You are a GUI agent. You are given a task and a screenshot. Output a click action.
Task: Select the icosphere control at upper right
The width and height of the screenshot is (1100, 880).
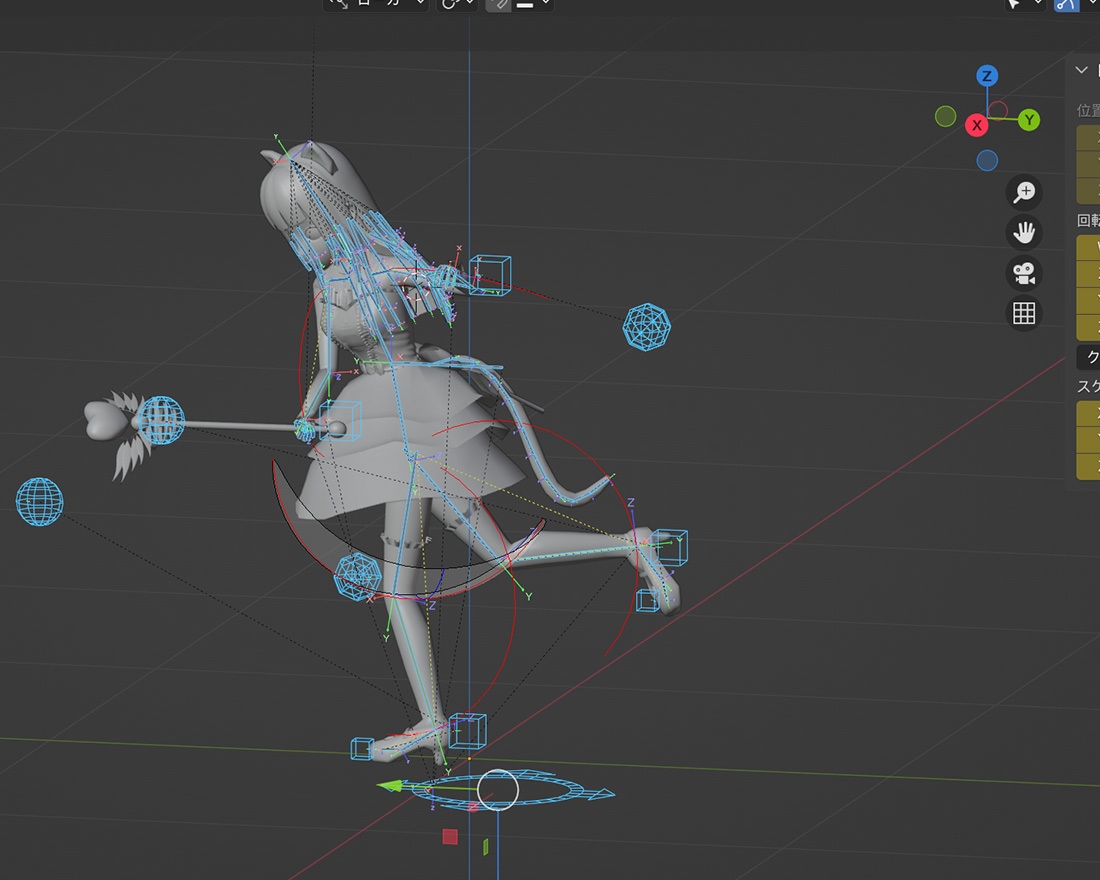click(x=646, y=326)
